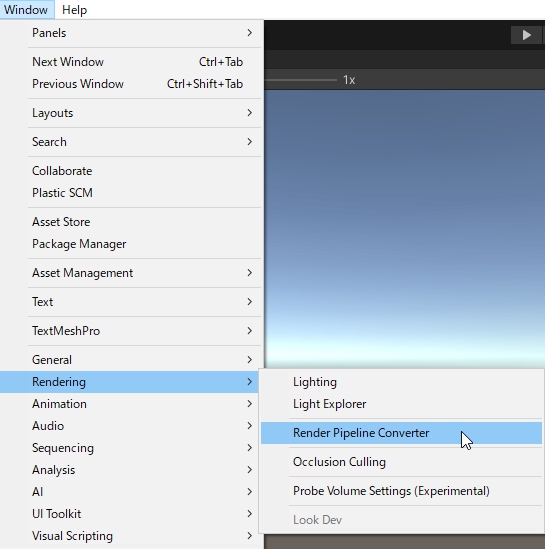This screenshot has height=549, width=545.
Task: Open the Window menu in the menu bar
Action: [x=27, y=10]
